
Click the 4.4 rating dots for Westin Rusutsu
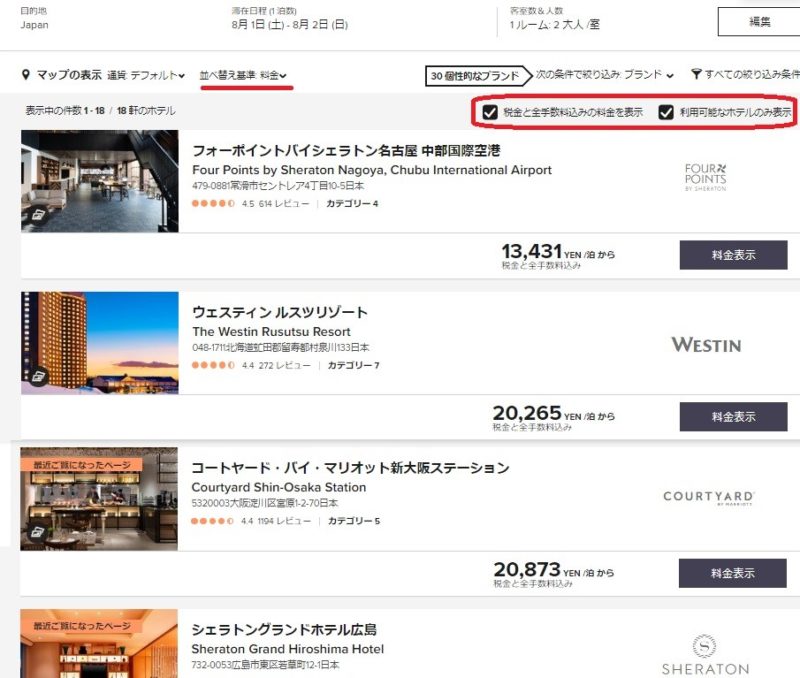[x=213, y=365]
